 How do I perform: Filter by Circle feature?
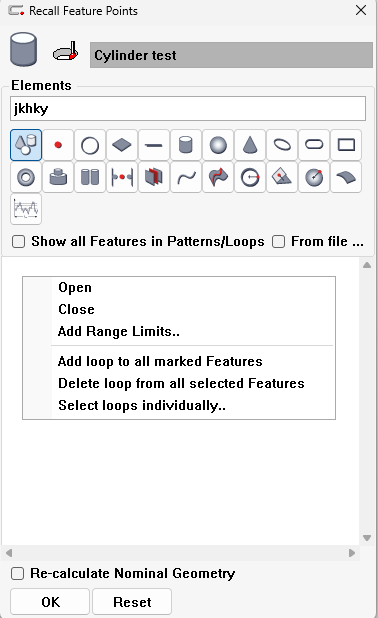(90, 145)
